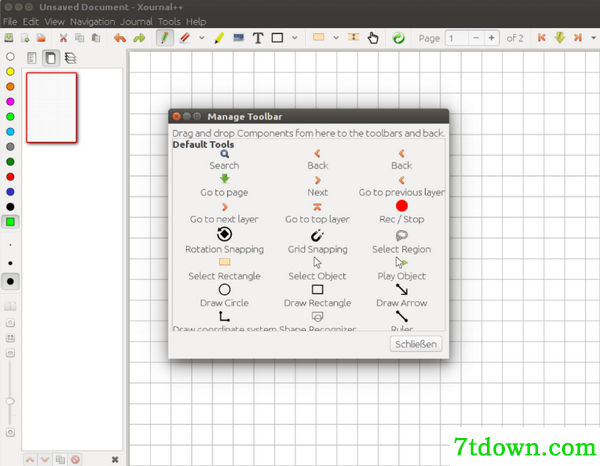
Task: Select the medium line width dot
Action: point(10,263)
